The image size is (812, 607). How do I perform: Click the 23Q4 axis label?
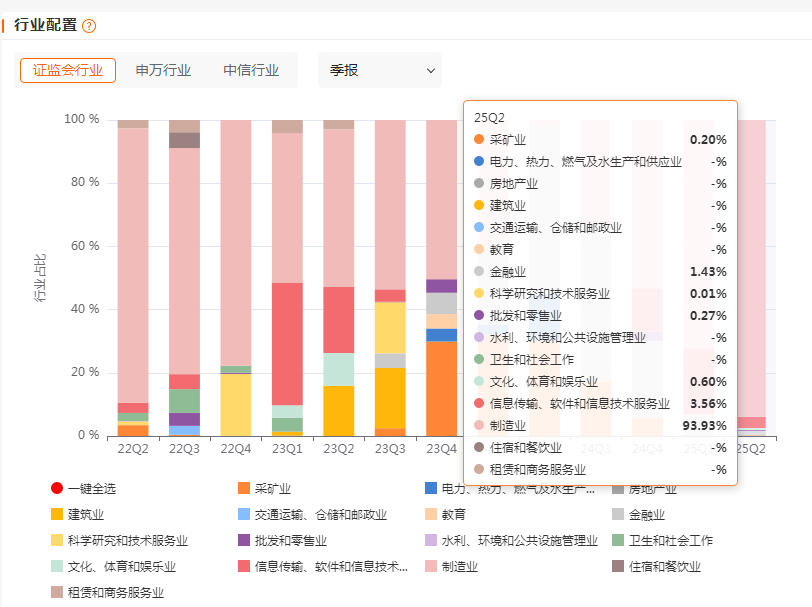click(442, 449)
